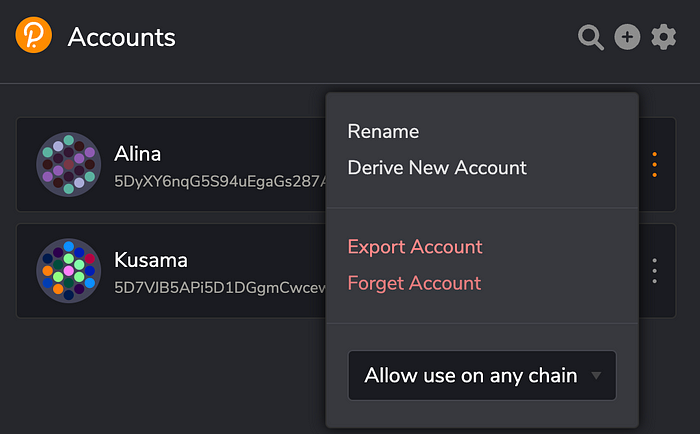700x434 pixels.
Task: Open the Kusama account three-dot menu
Action: coord(655,271)
